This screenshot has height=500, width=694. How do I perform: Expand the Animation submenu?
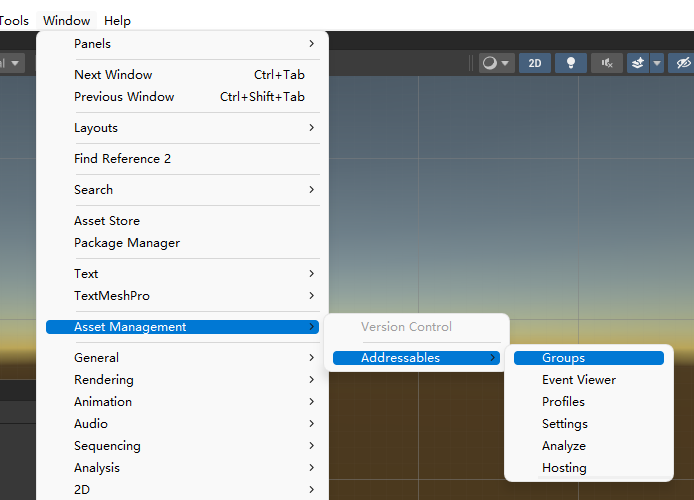(182, 402)
